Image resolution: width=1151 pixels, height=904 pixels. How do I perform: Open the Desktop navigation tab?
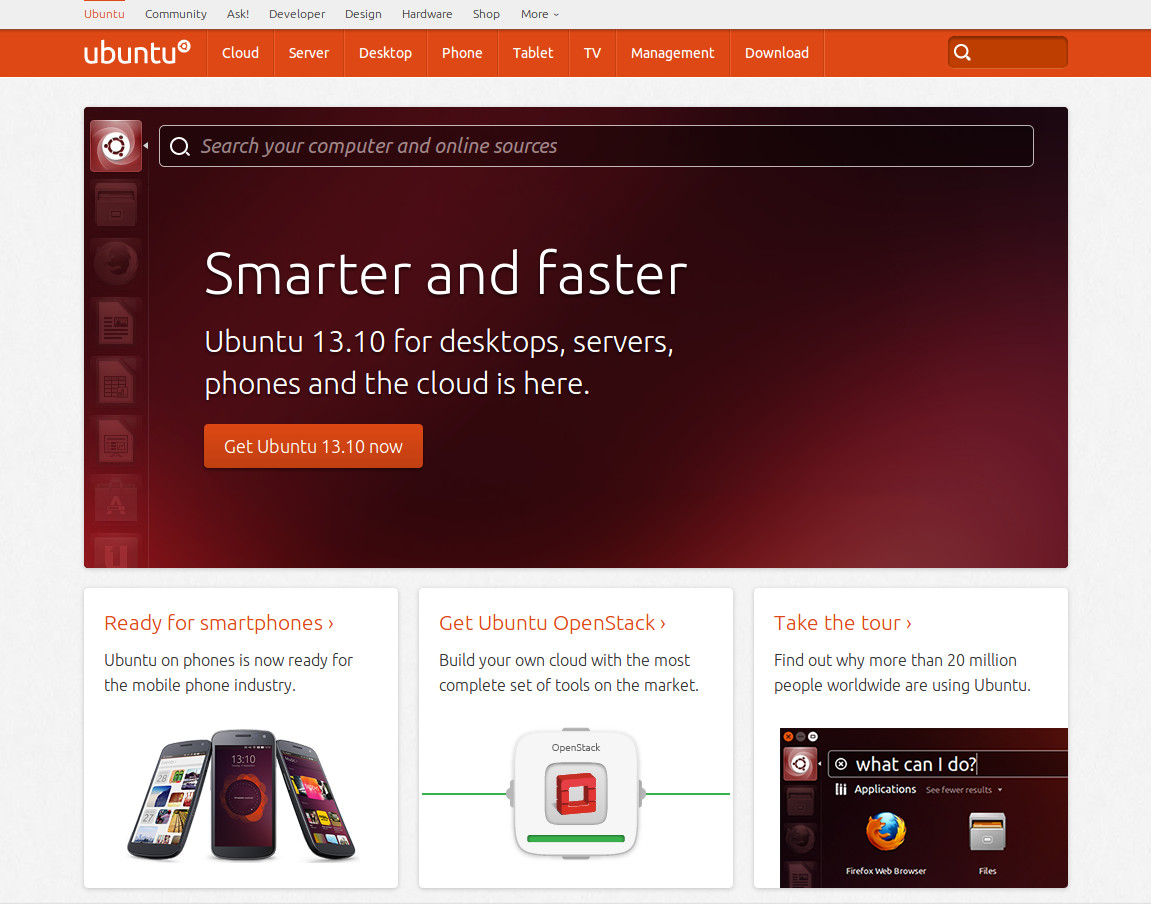click(x=385, y=53)
